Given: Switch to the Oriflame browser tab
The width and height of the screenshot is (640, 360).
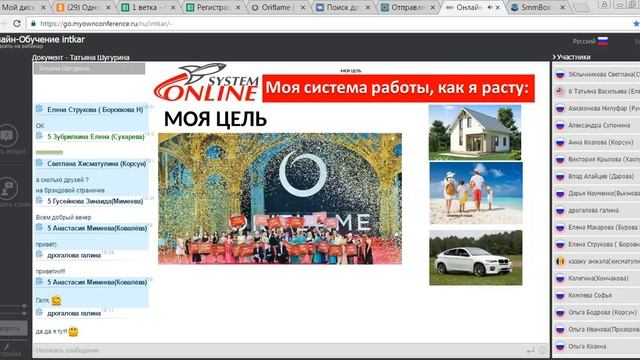Looking at the screenshot, I should coord(278,7).
